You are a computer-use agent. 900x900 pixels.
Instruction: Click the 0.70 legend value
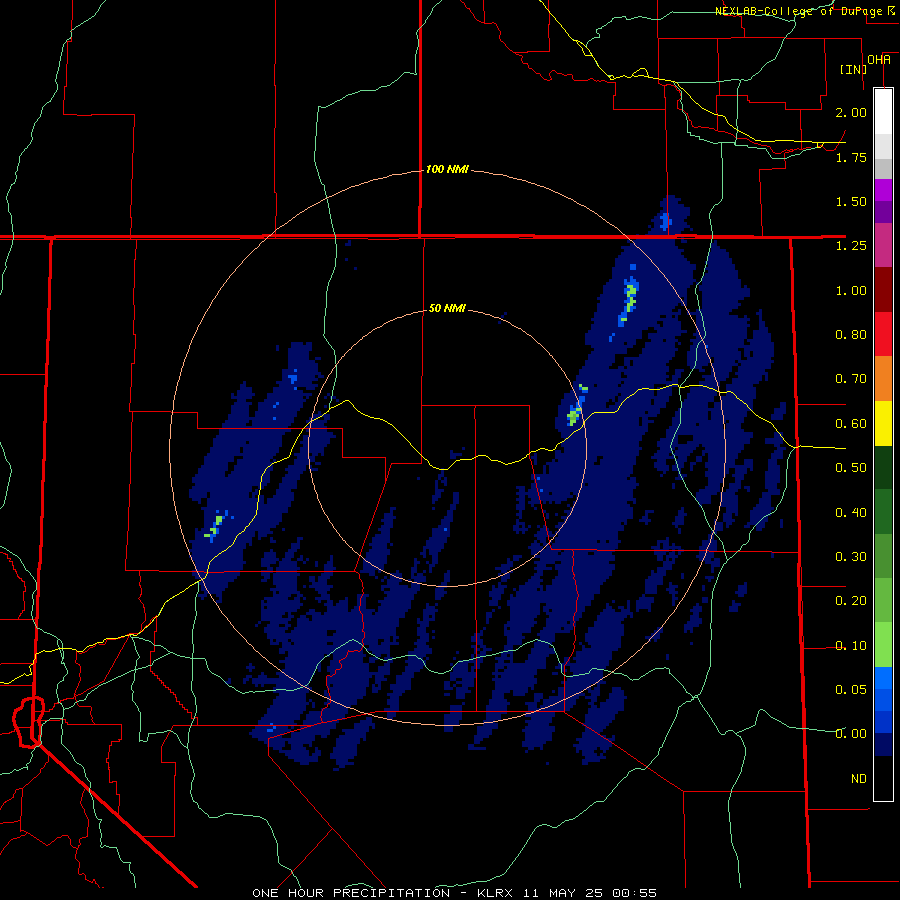pos(851,379)
